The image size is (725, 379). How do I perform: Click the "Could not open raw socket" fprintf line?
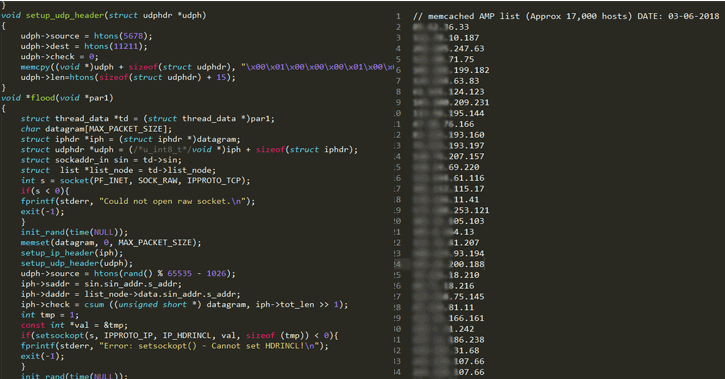point(138,201)
